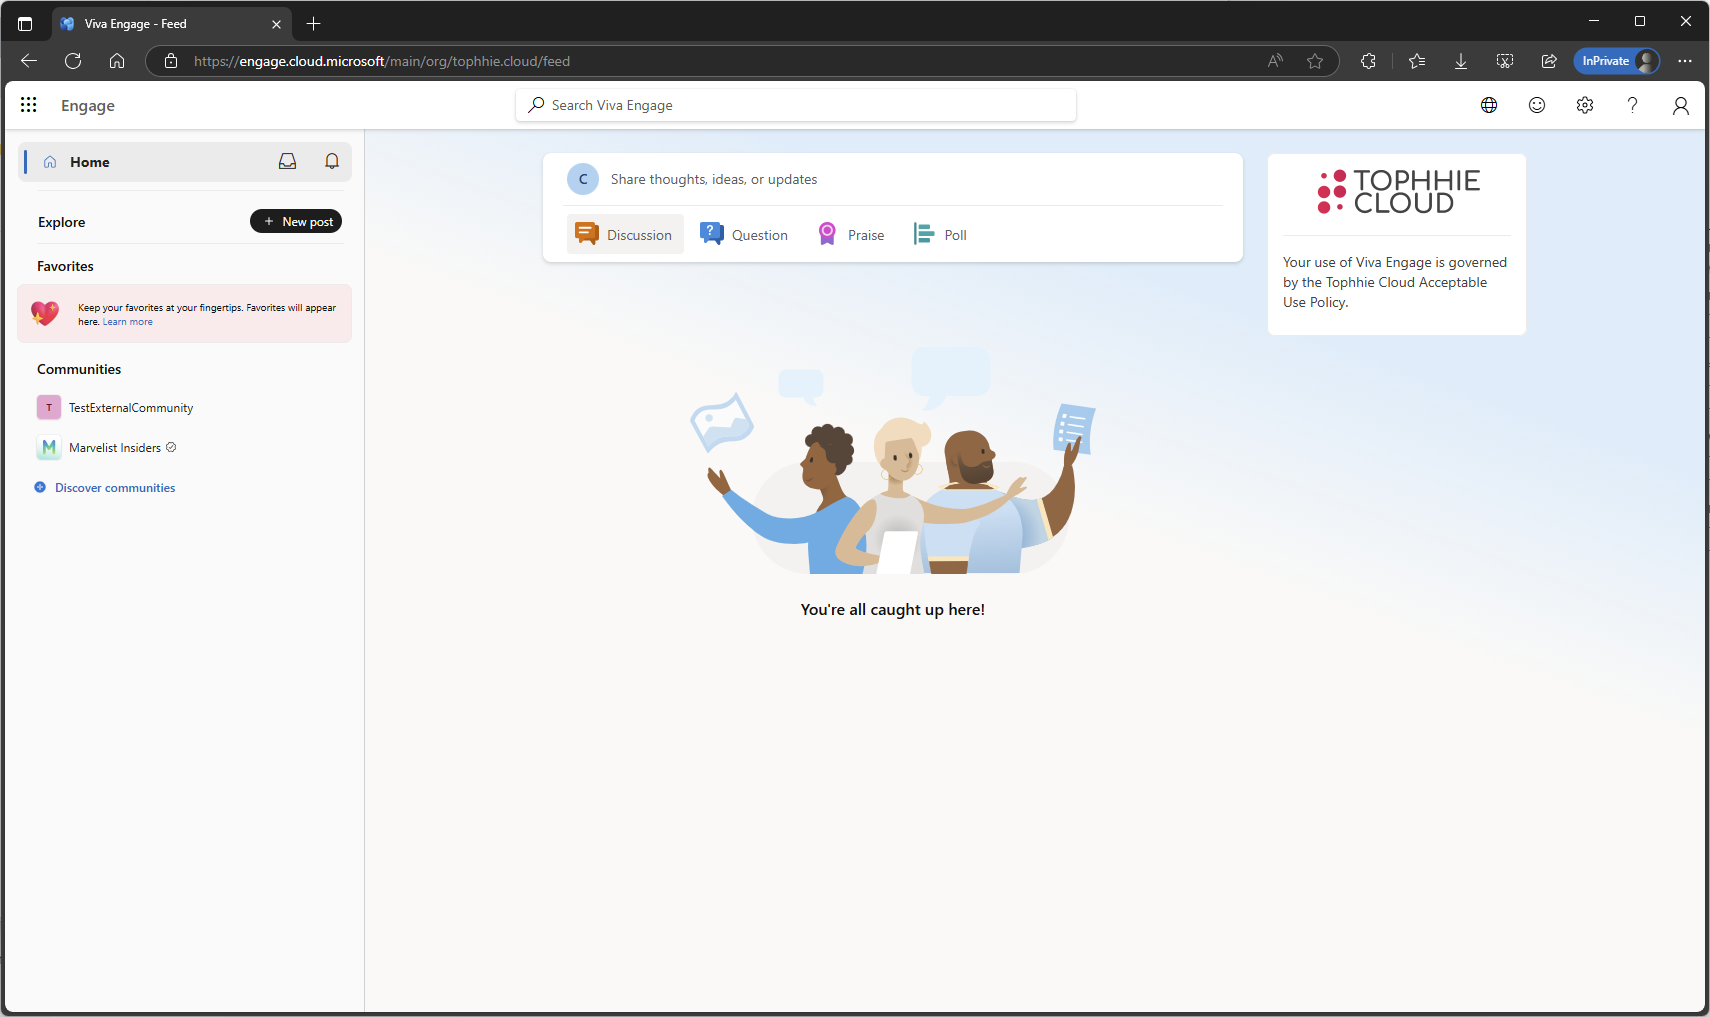Click the Tophhie Cloud logo
This screenshot has height=1017, width=1710.
(1398, 192)
